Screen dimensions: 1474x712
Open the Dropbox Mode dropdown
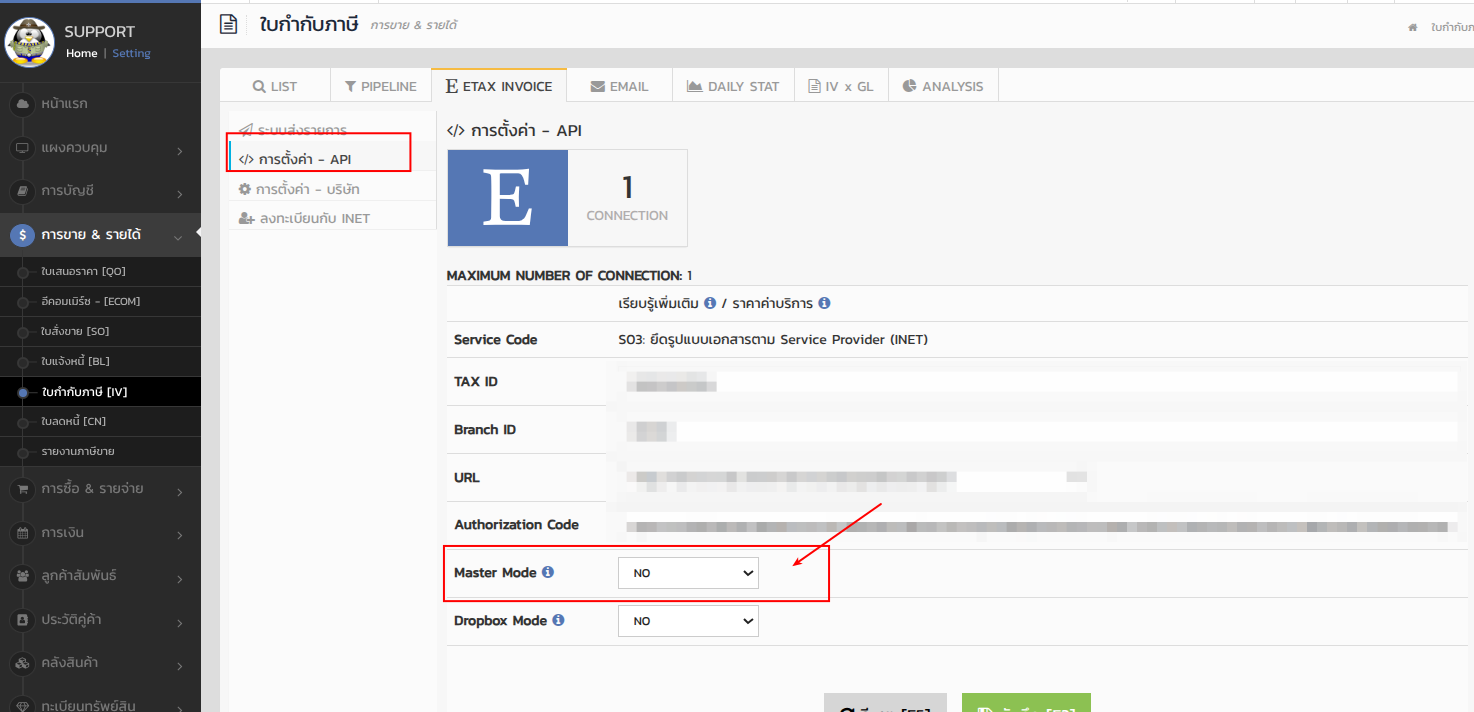(688, 621)
